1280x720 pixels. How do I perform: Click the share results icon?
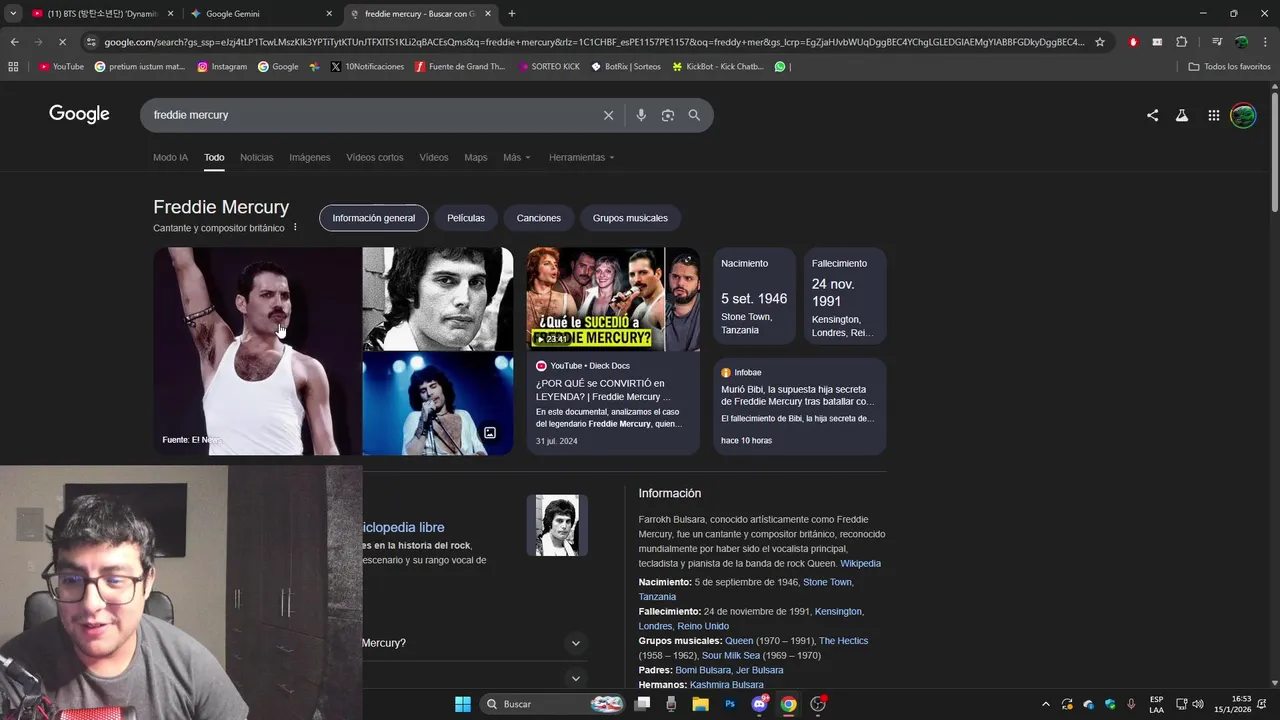click(1152, 115)
